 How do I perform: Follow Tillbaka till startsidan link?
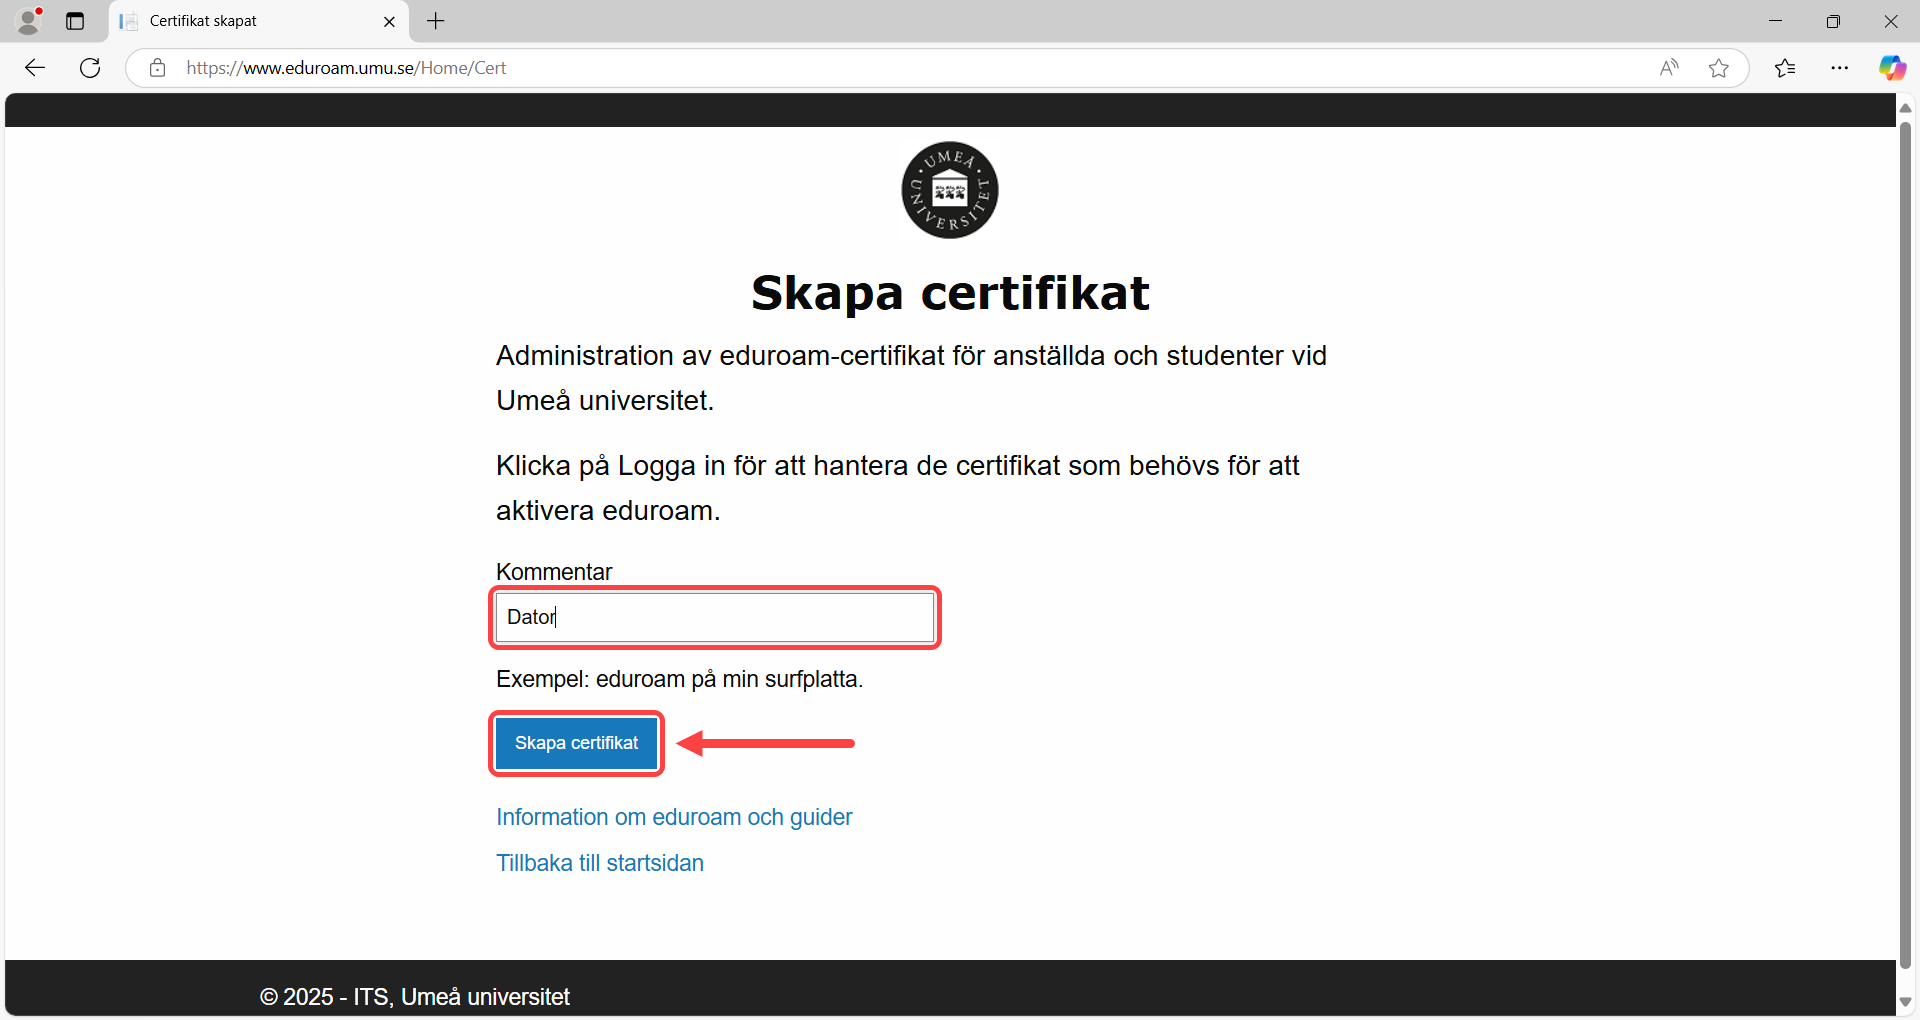(x=600, y=863)
